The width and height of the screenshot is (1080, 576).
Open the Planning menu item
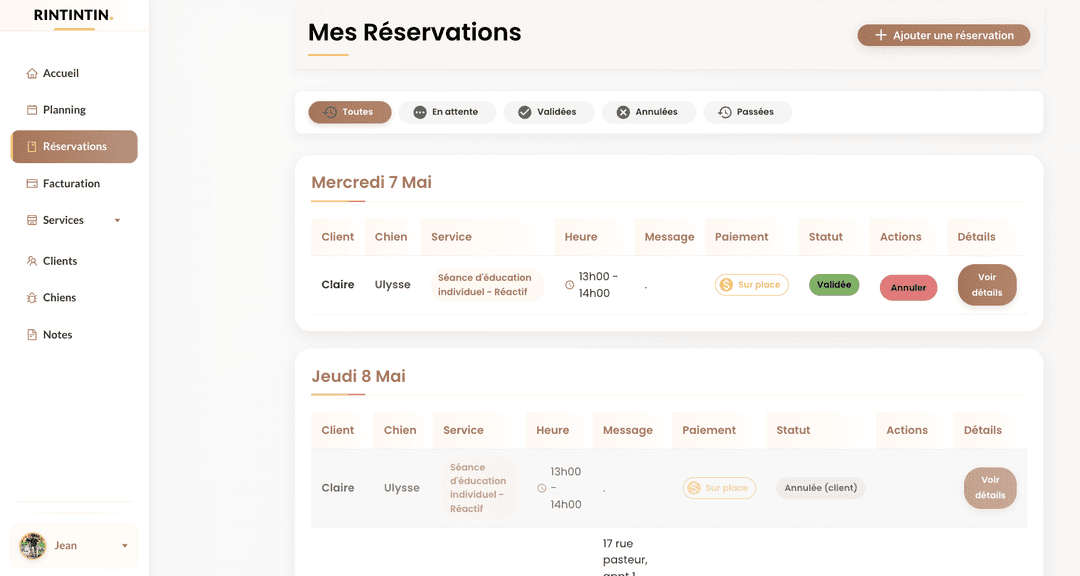64,110
